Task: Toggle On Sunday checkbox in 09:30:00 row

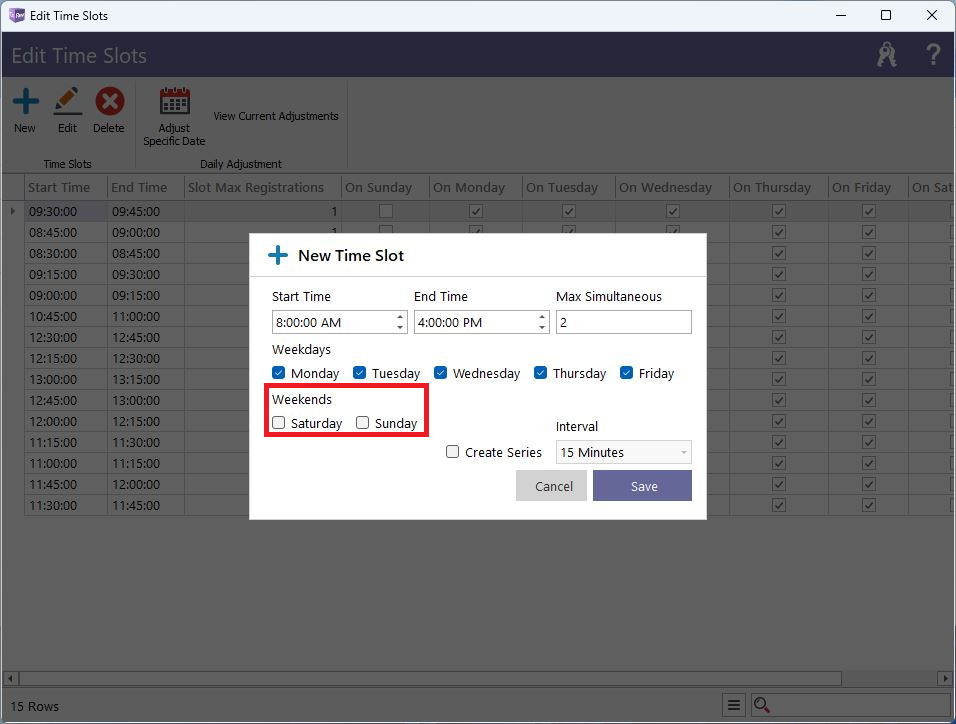Action: [x=385, y=211]
